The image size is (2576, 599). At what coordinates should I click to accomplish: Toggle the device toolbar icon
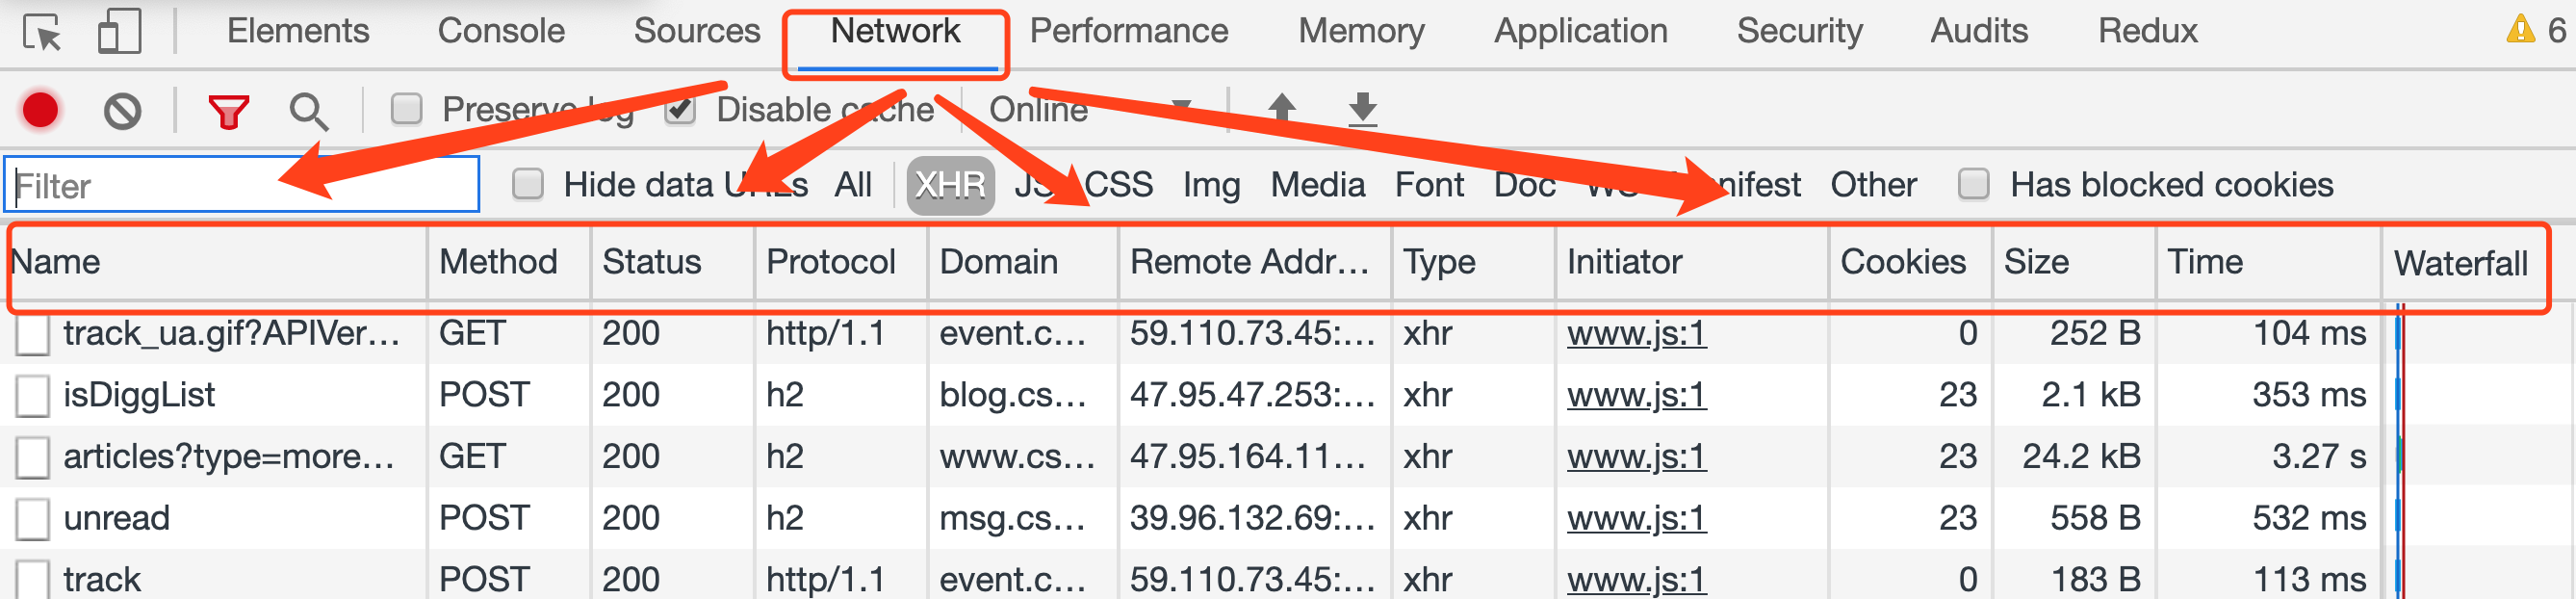coord(119,32)
